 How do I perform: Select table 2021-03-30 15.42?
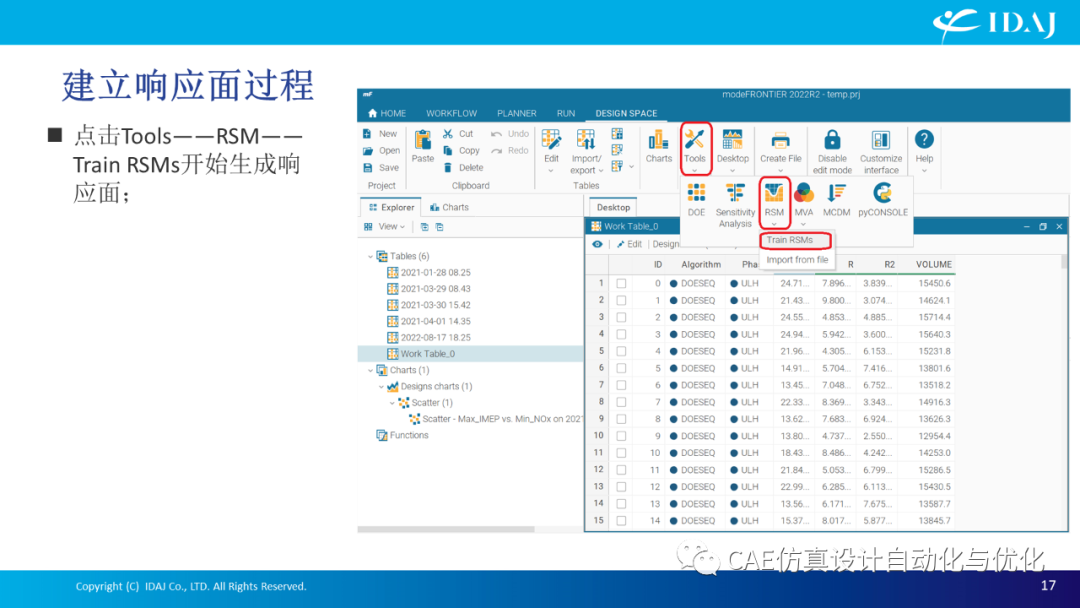(428, 305)
